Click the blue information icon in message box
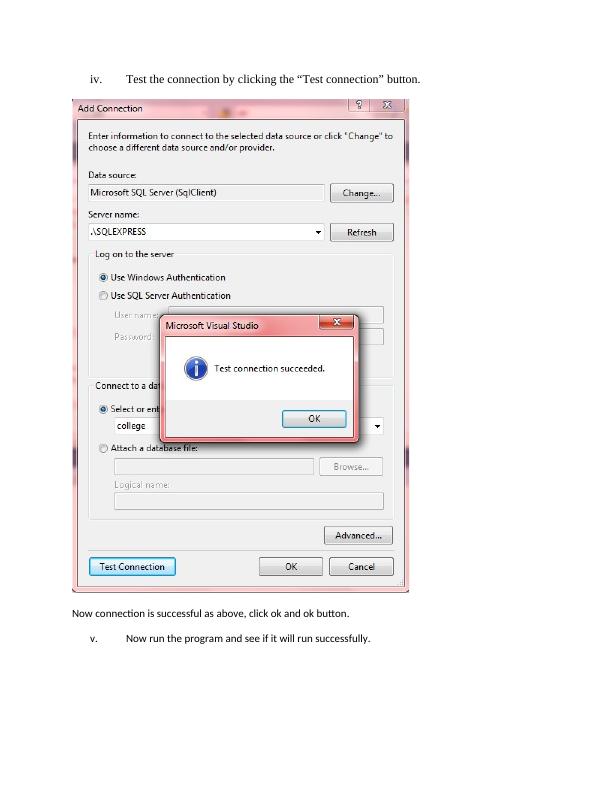 click(196, 368)
